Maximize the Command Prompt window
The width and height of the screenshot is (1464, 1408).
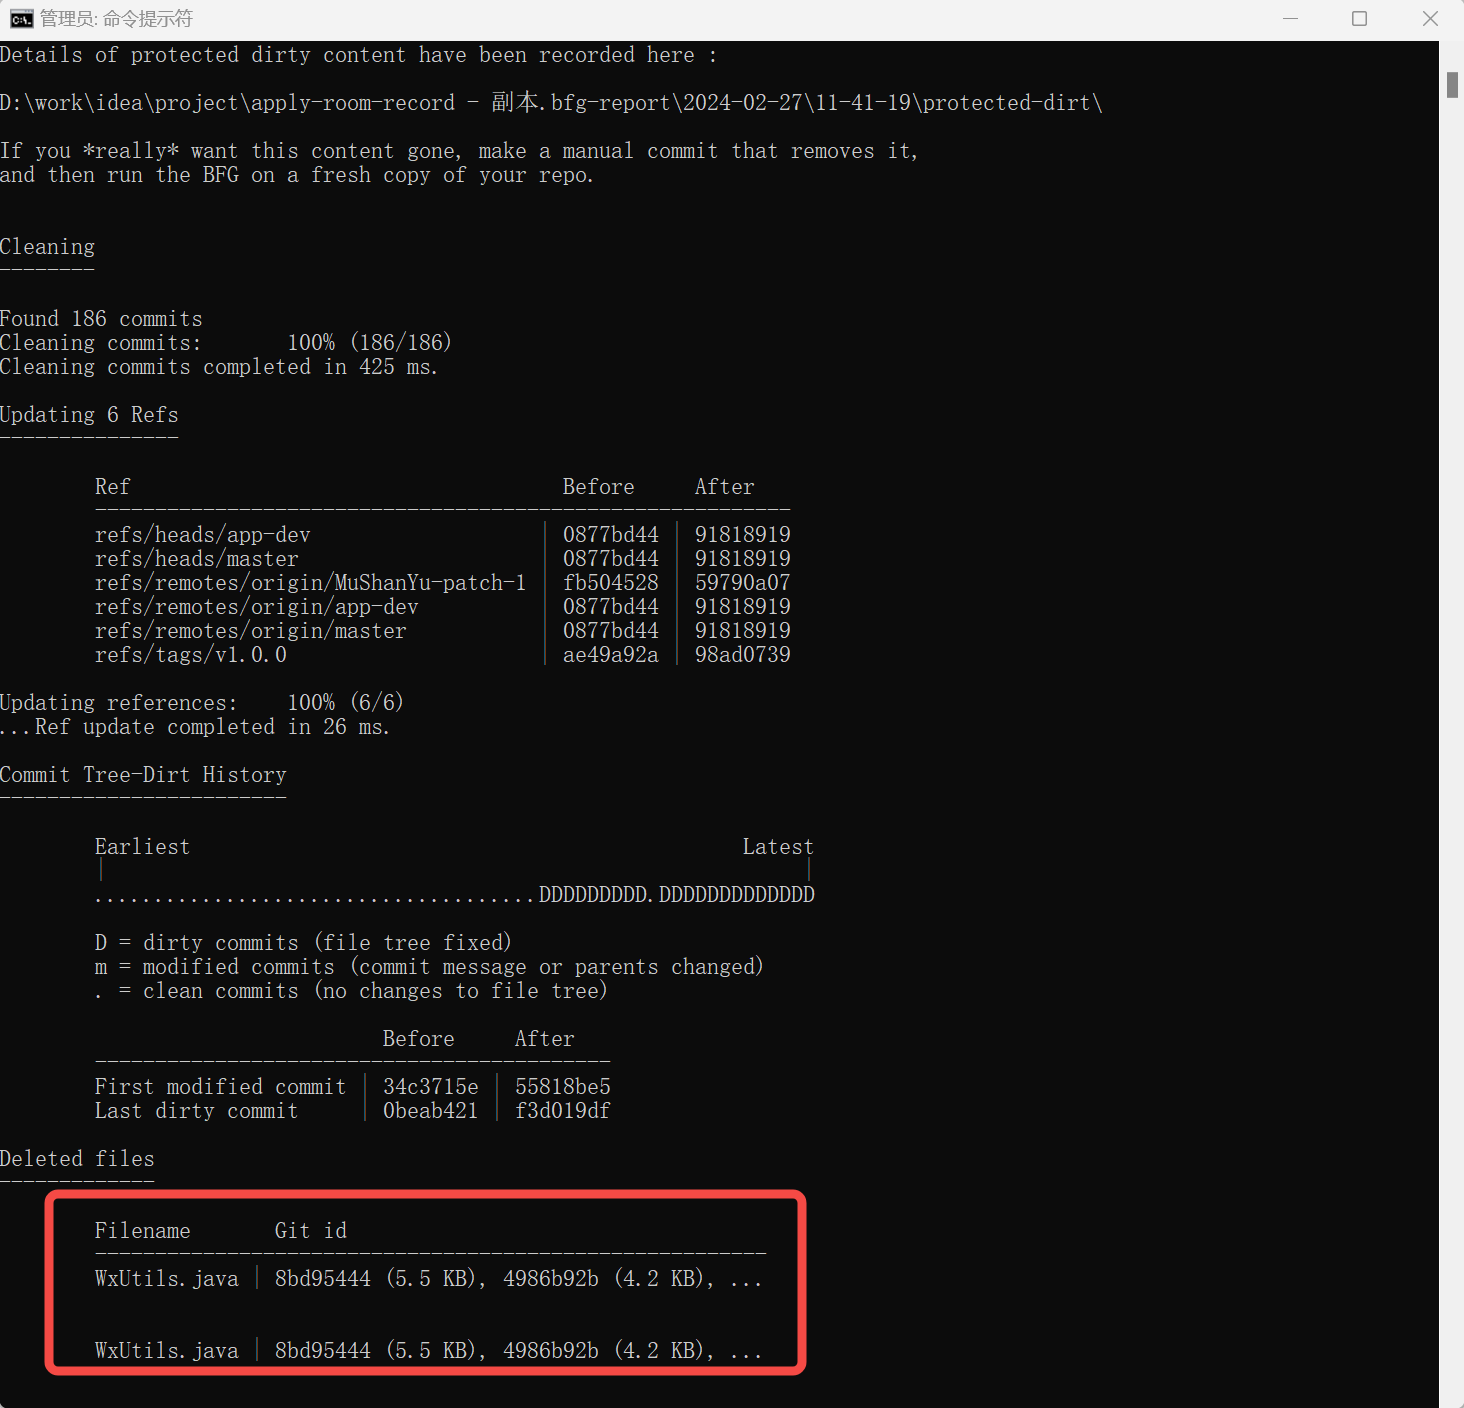pyautogui.click(x=1359, y=19)
